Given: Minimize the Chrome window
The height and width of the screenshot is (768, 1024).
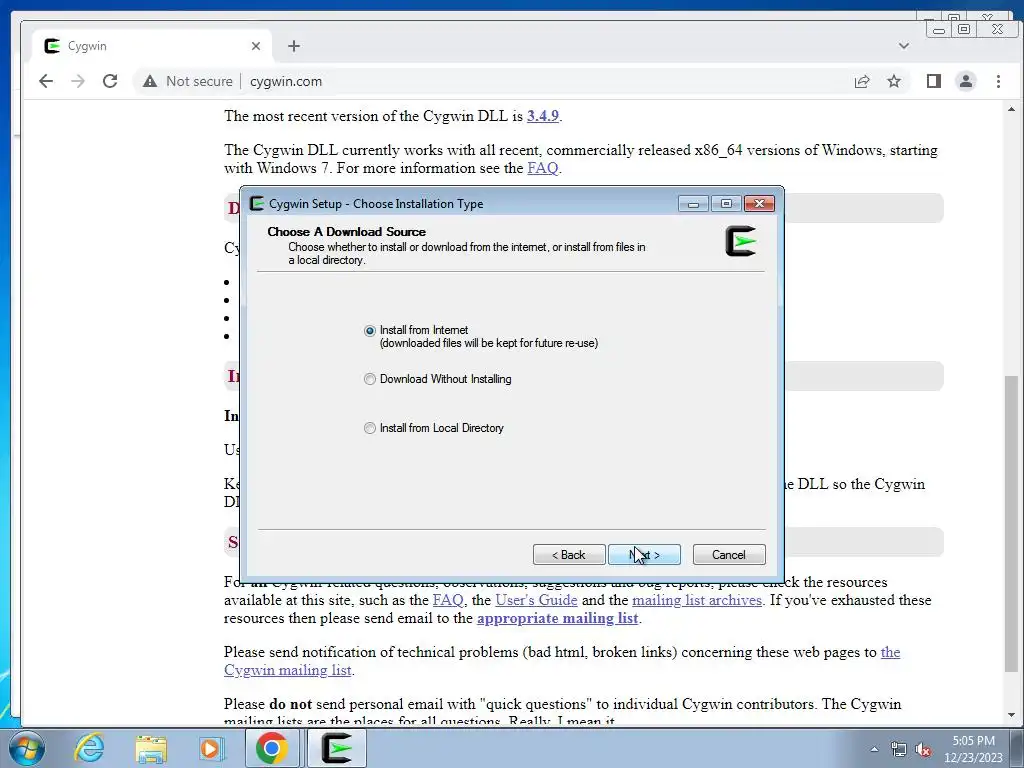Looking at the screenshot, I should point(939,29).
